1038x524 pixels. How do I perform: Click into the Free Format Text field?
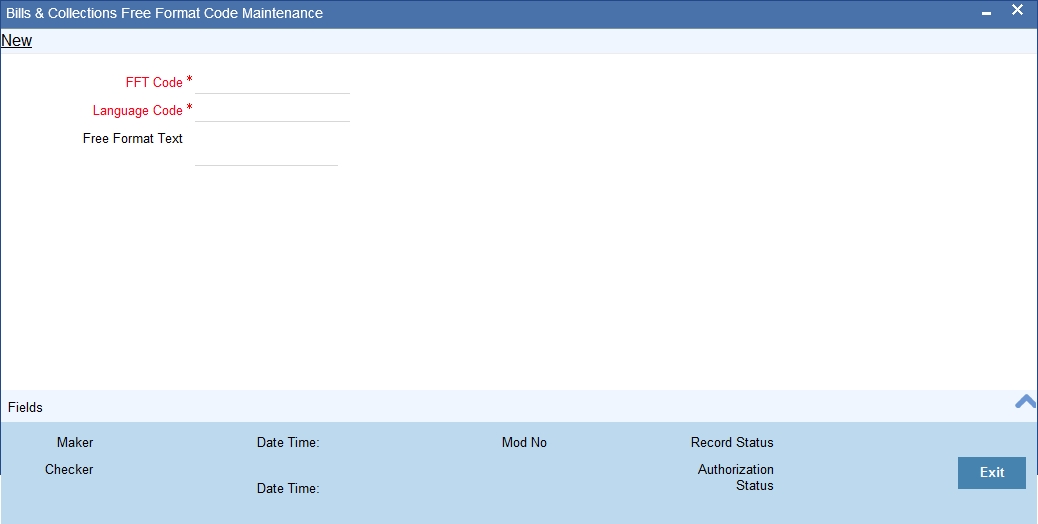click(x=266, y=149)
